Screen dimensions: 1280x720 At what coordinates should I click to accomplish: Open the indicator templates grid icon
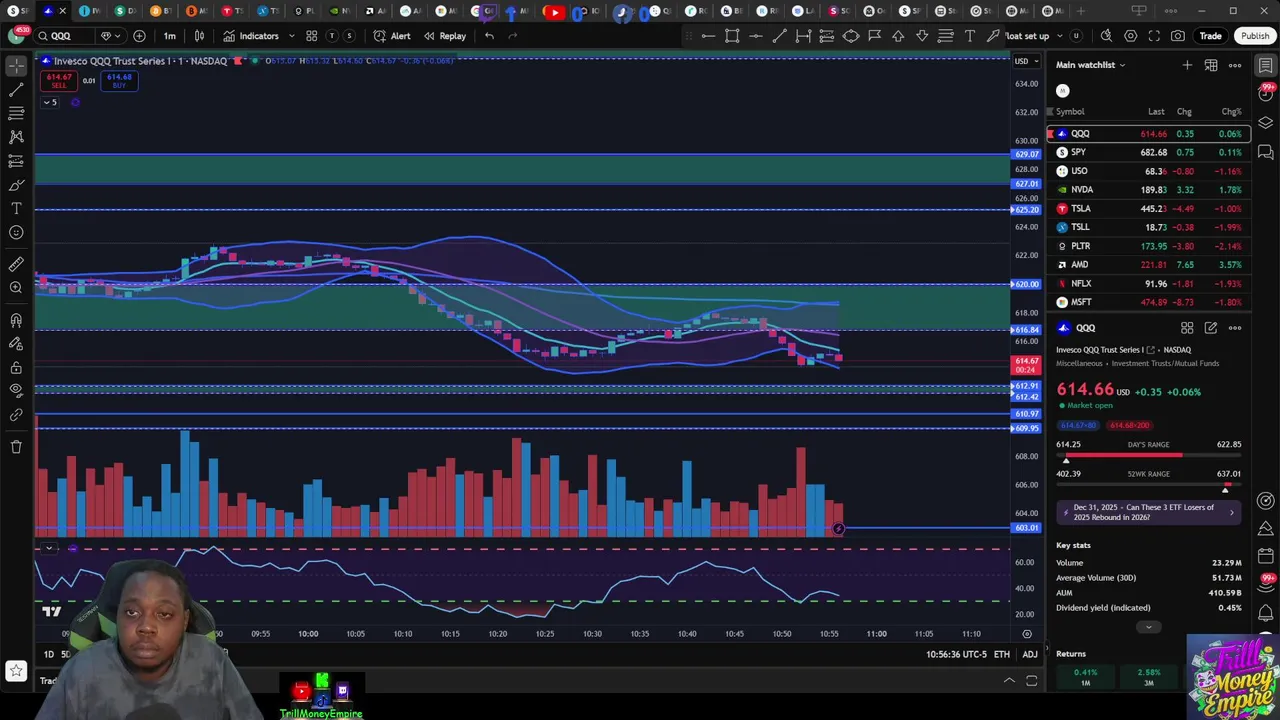coord(312,36)
